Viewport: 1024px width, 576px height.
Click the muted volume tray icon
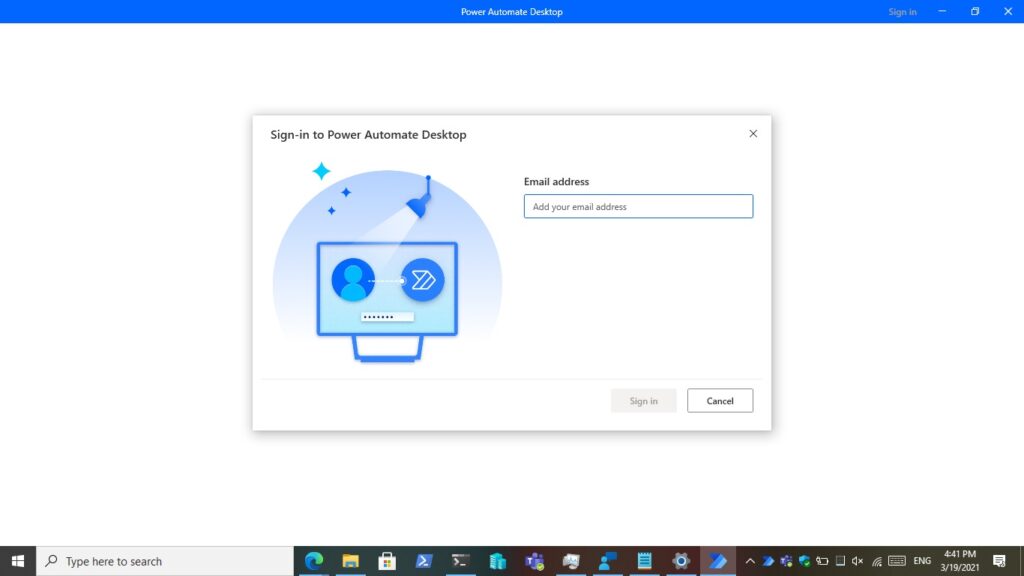[857, 561]
